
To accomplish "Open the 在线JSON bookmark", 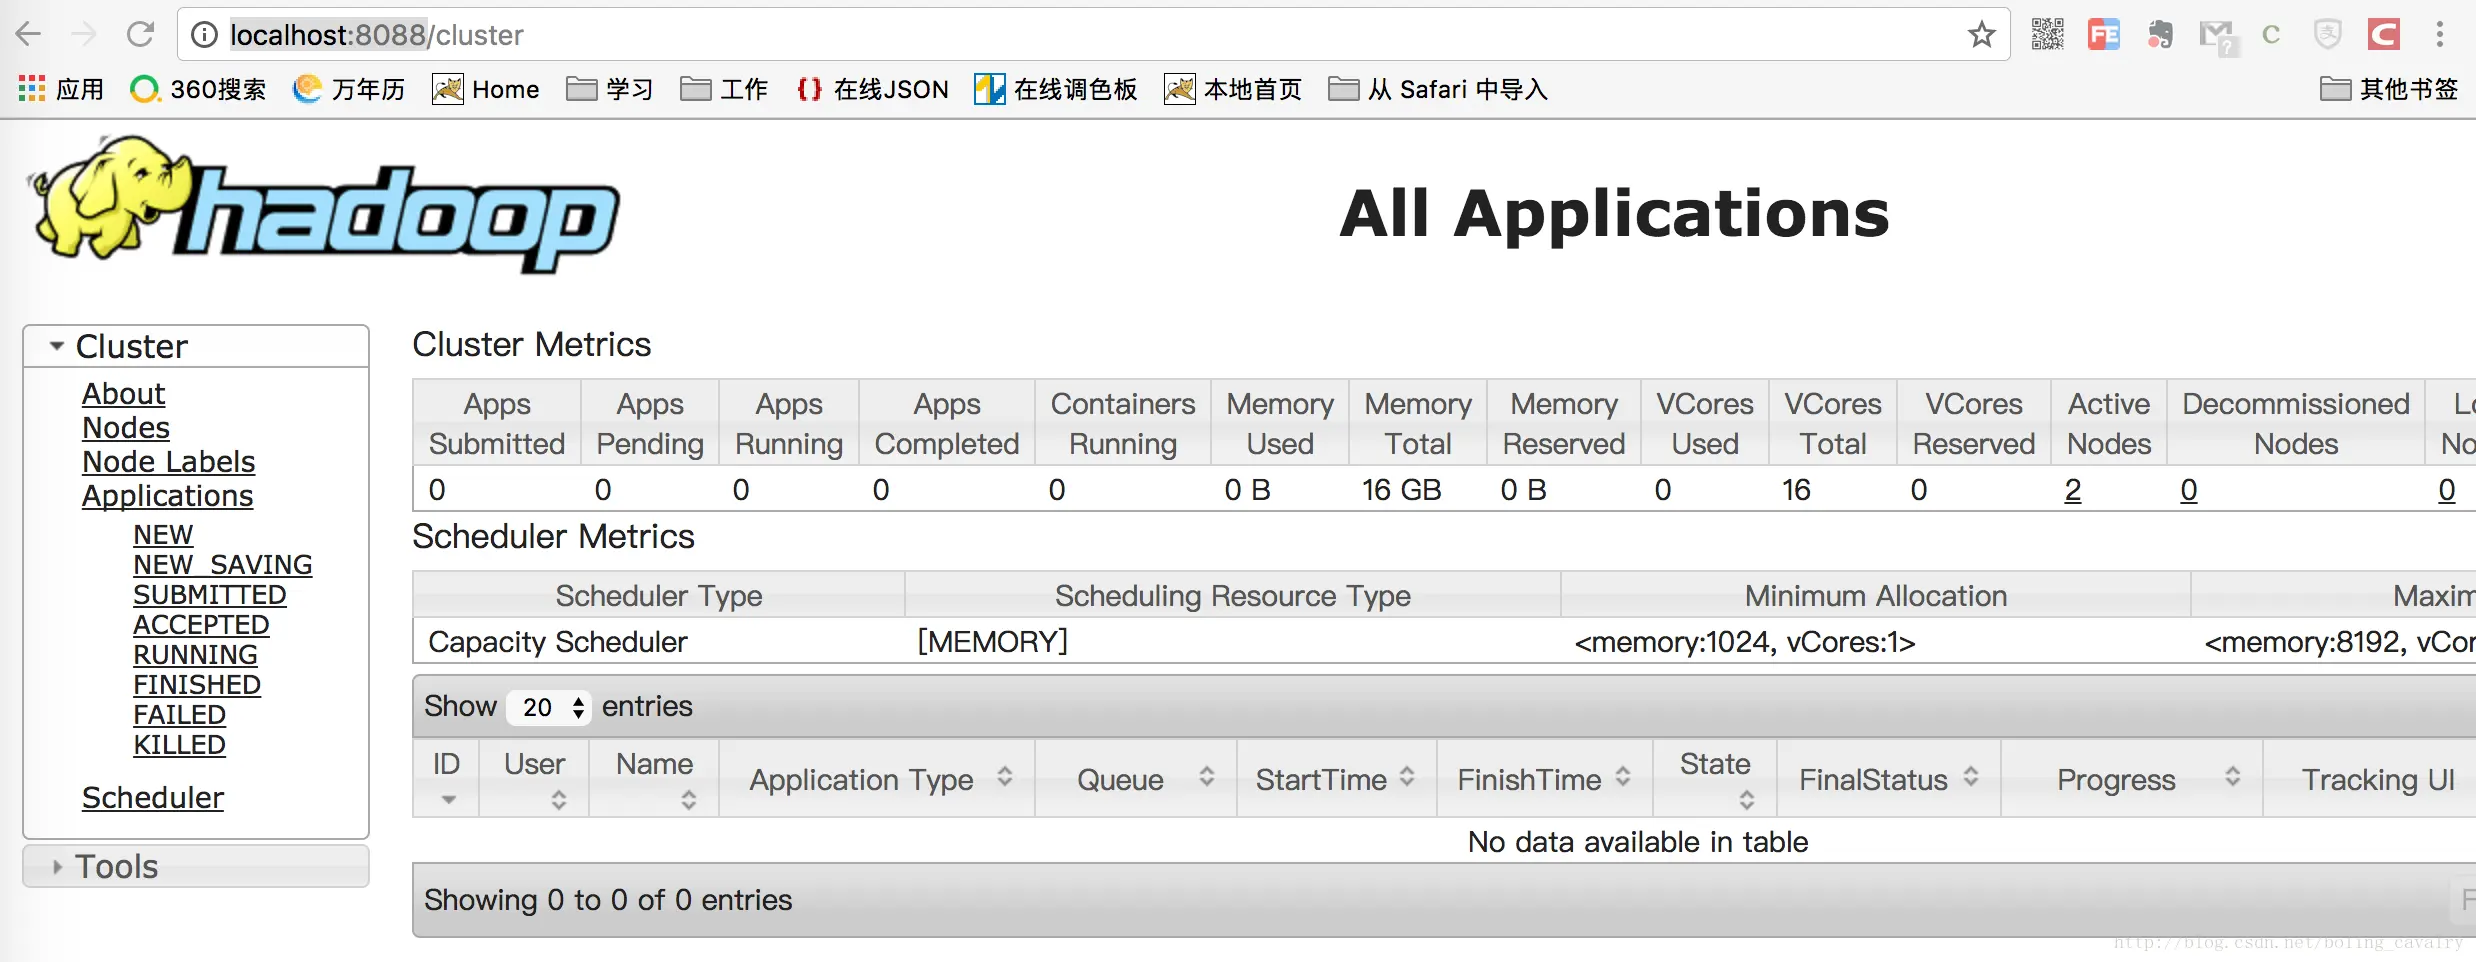I will [872, 89].
